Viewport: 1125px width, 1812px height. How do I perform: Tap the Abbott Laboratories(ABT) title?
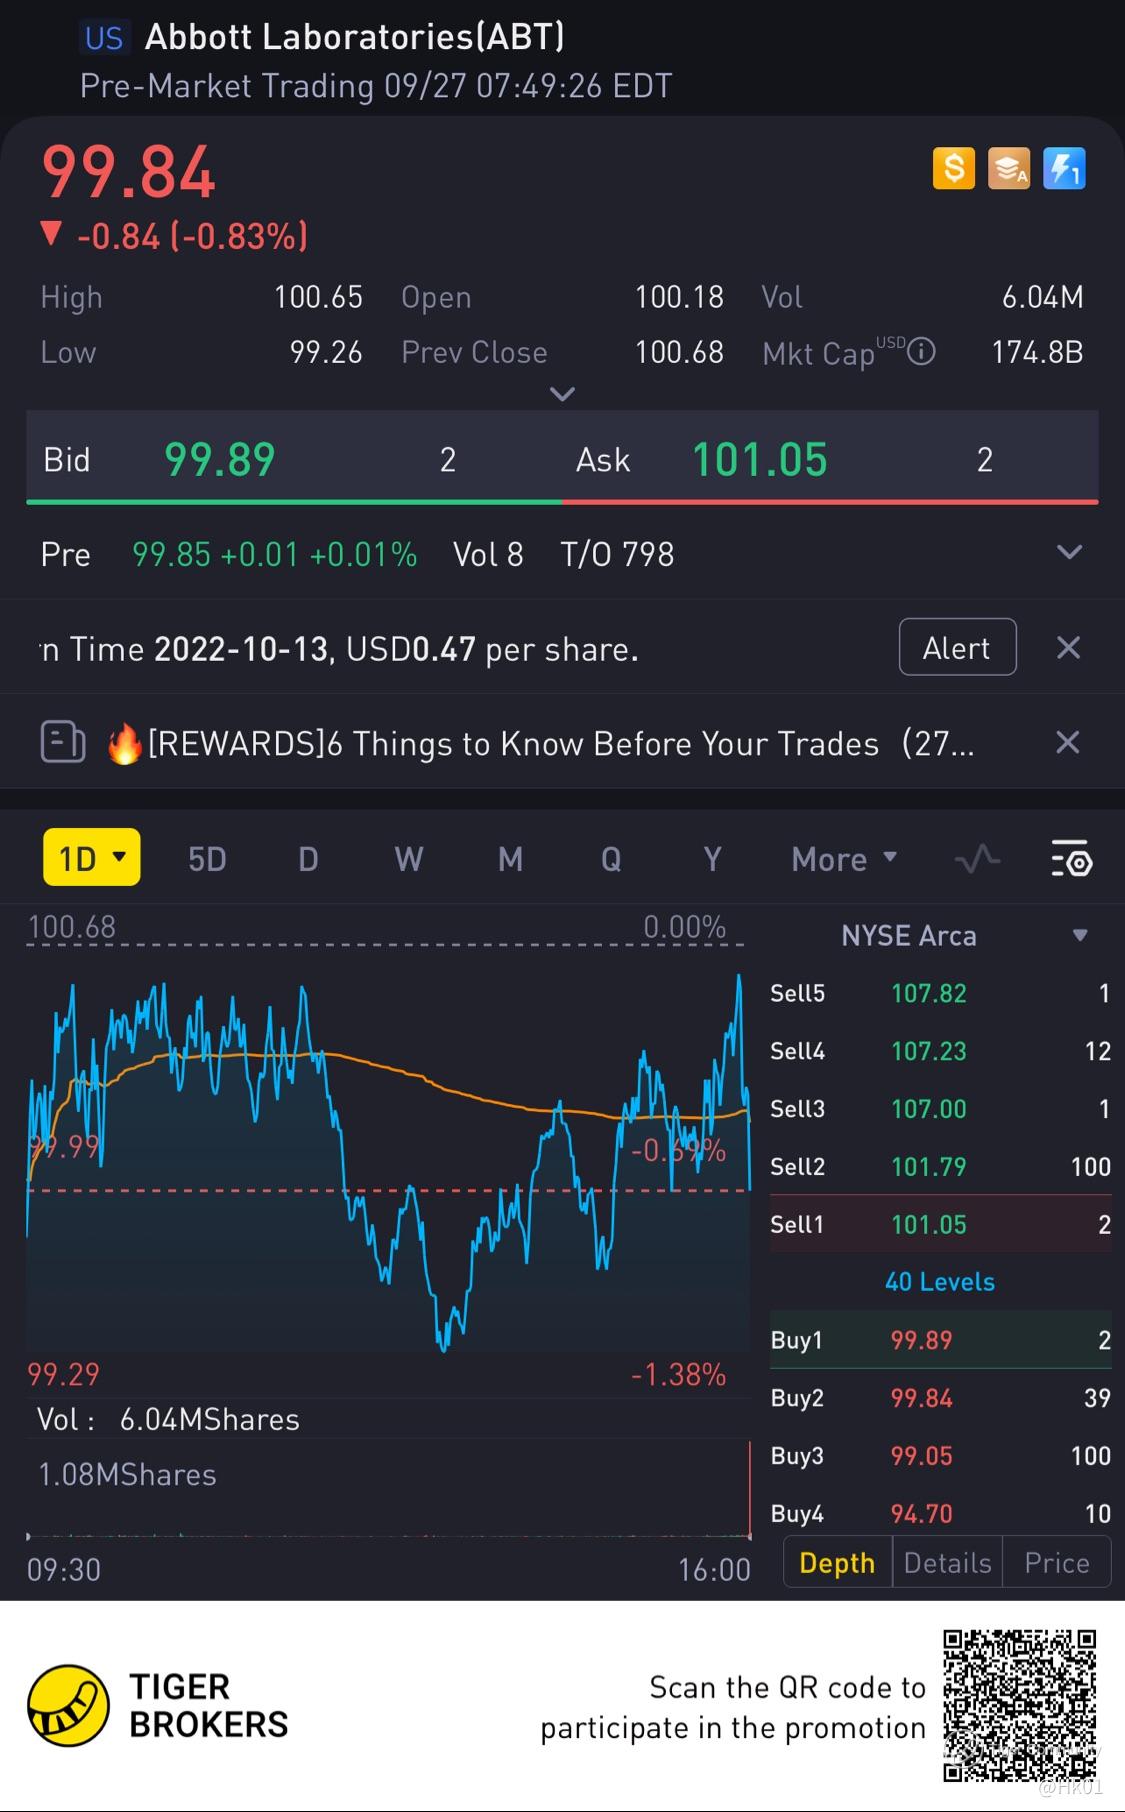[355, 37]
